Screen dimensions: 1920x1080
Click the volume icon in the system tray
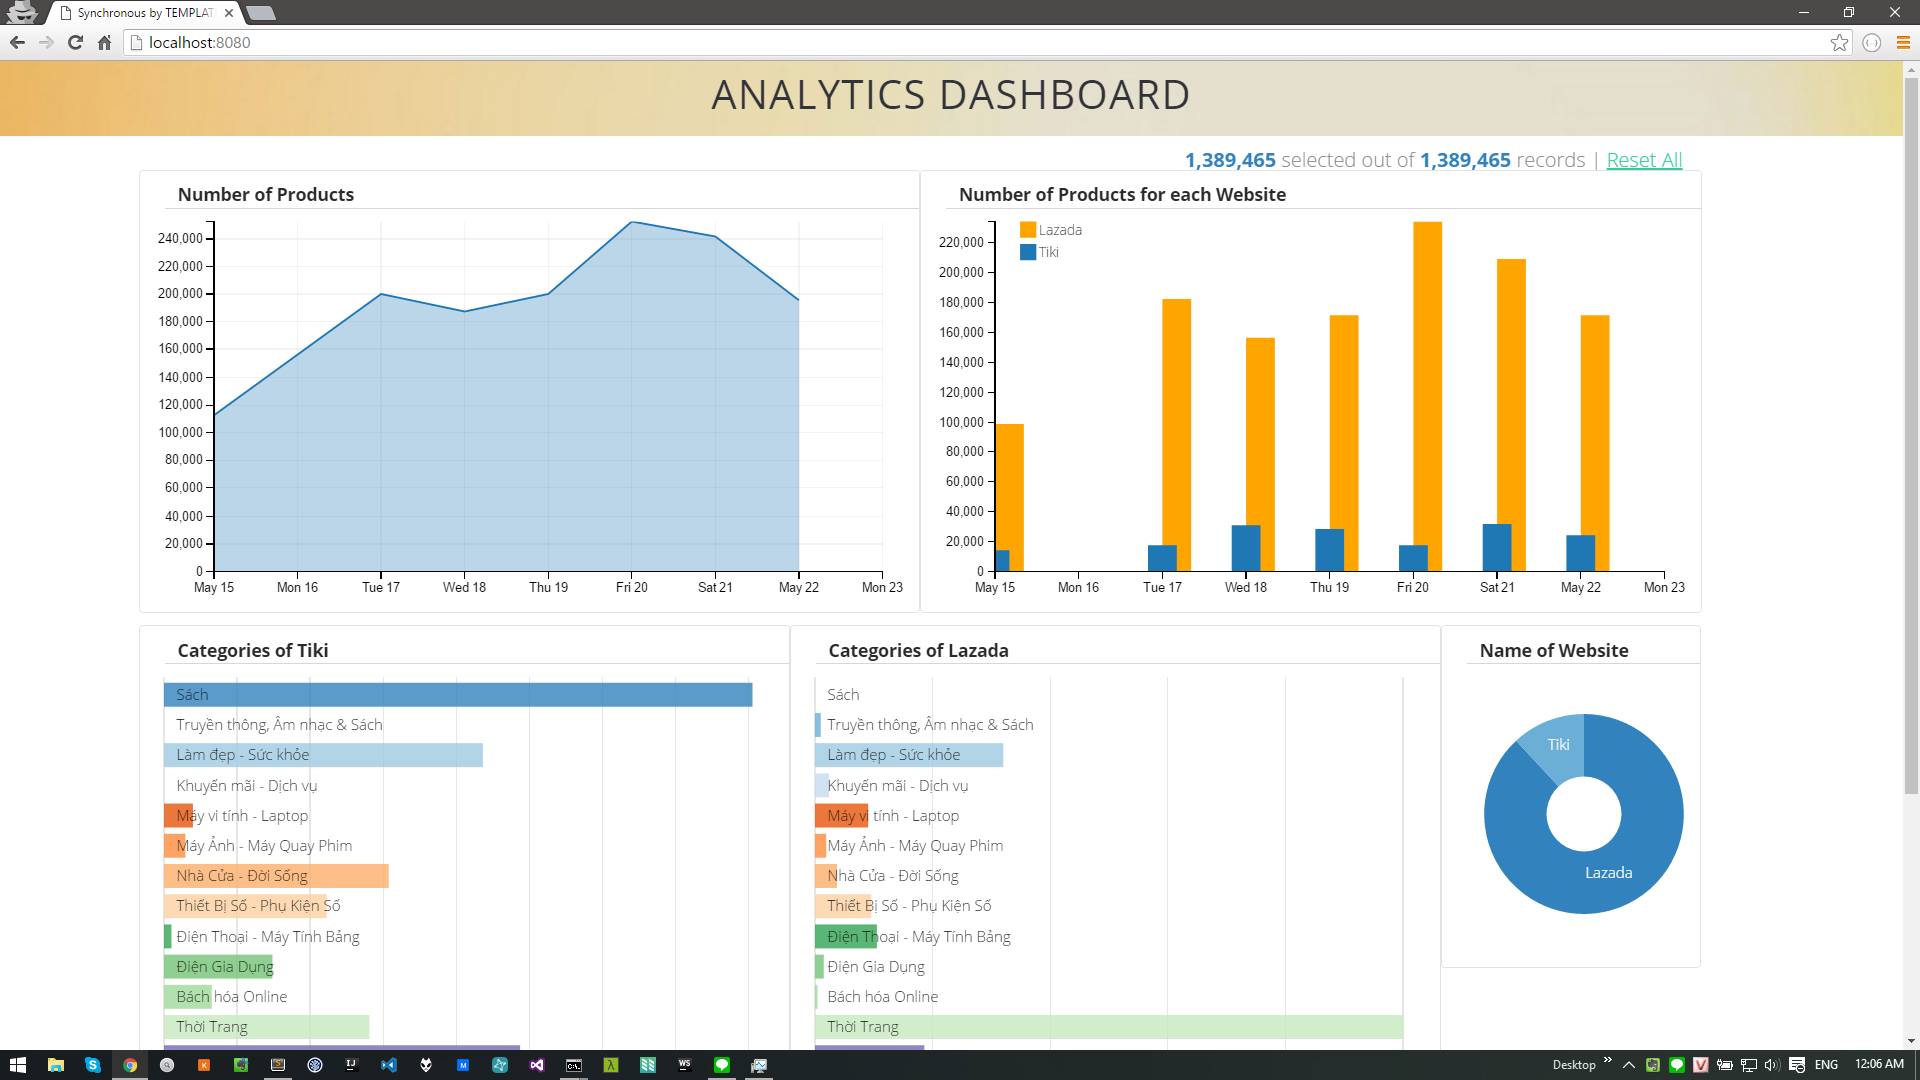click(1772, 1065)
